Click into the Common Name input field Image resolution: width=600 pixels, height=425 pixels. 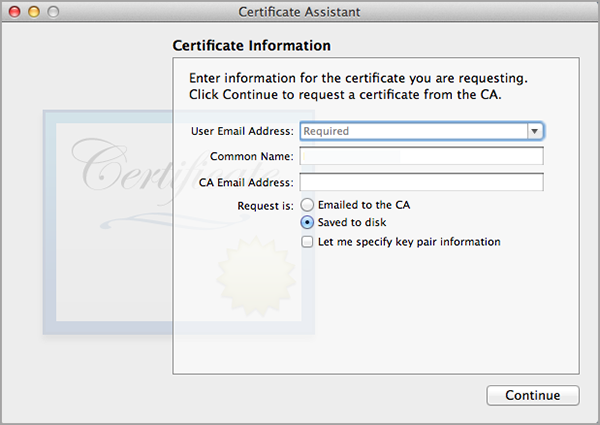point(421,156)
